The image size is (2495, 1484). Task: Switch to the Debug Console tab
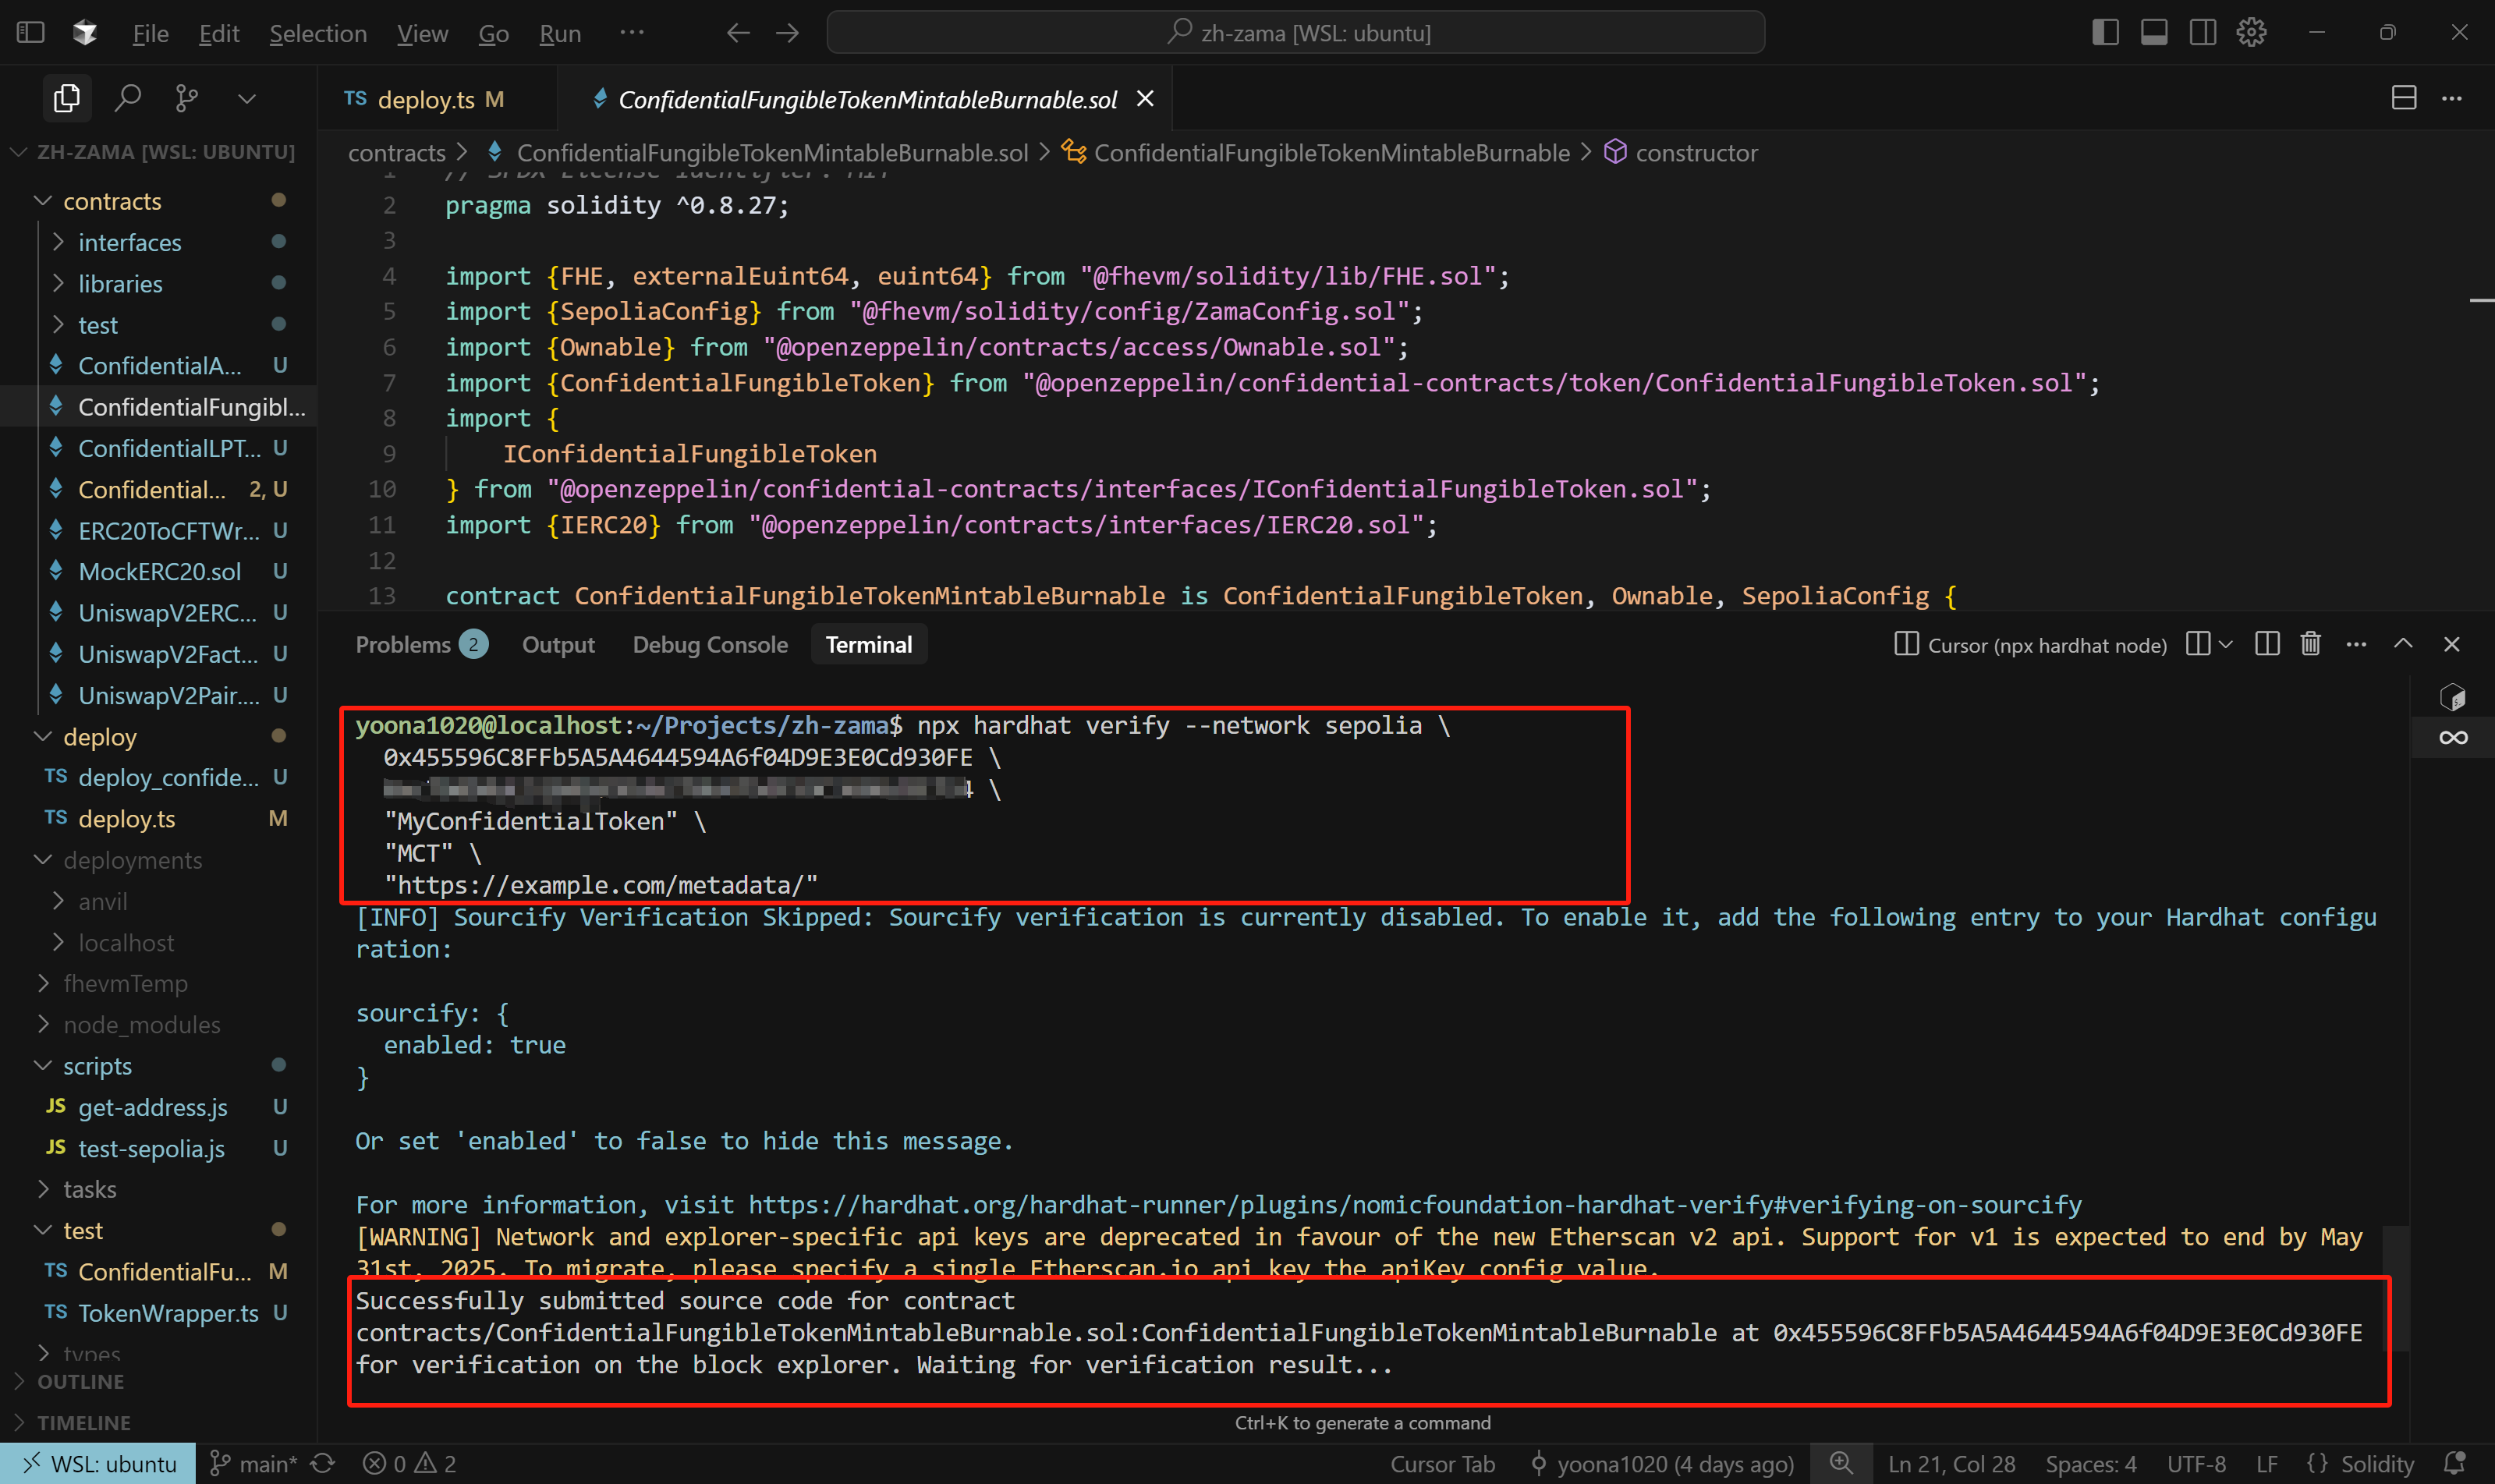710,645
